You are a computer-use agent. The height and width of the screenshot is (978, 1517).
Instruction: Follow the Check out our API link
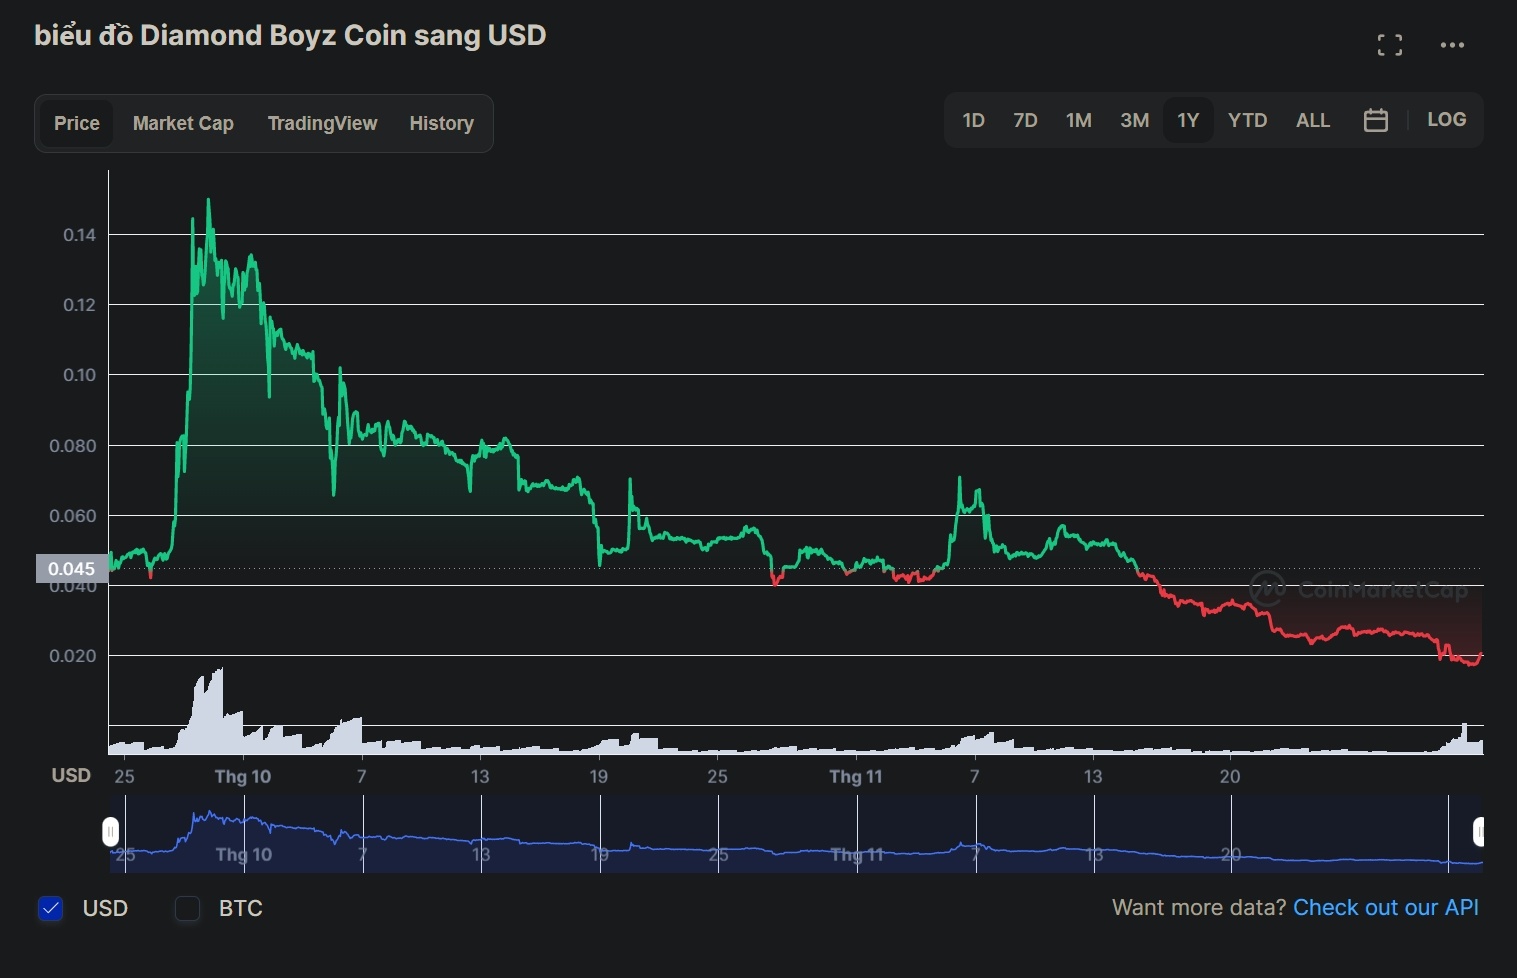tap(1385, 907)
